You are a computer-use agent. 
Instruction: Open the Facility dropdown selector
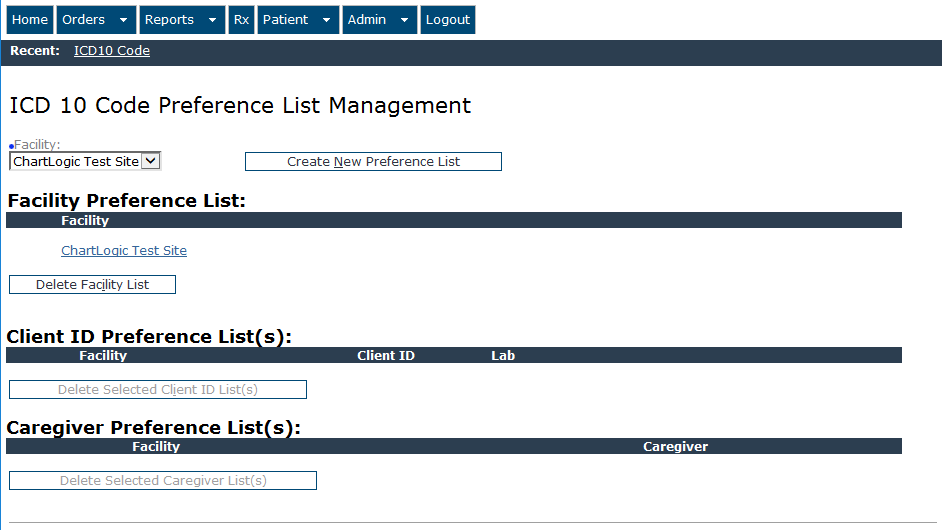pos(85,161)
